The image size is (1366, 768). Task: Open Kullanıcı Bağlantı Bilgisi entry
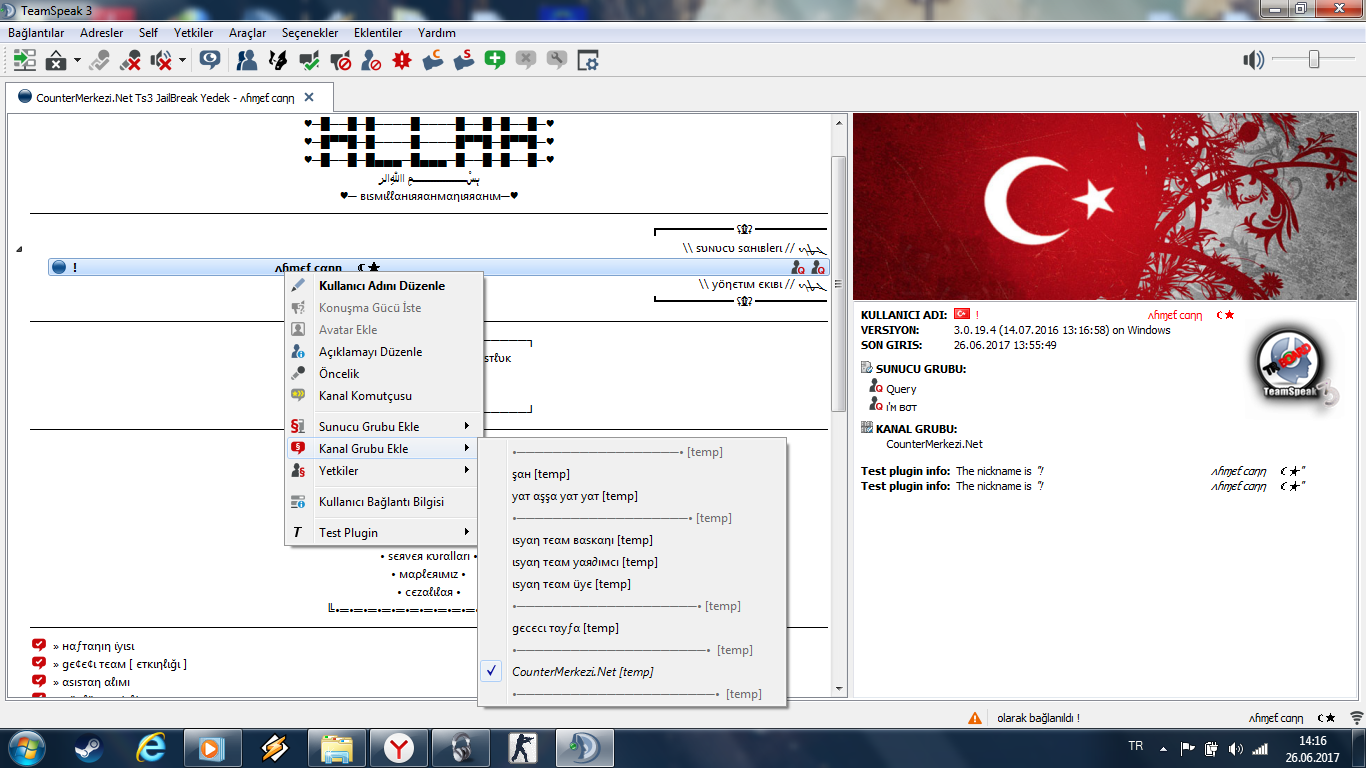click(384, 502)
